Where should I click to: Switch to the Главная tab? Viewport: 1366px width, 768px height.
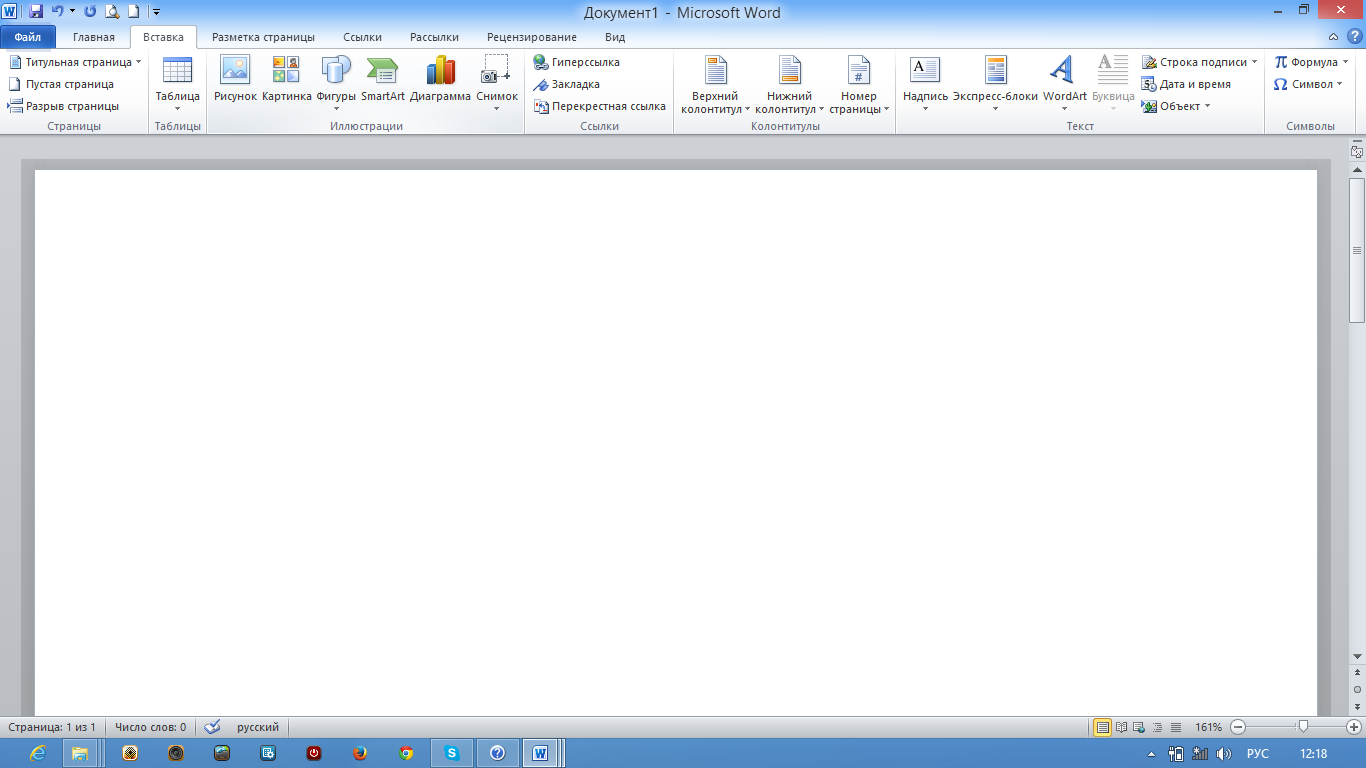click(94, 37)
